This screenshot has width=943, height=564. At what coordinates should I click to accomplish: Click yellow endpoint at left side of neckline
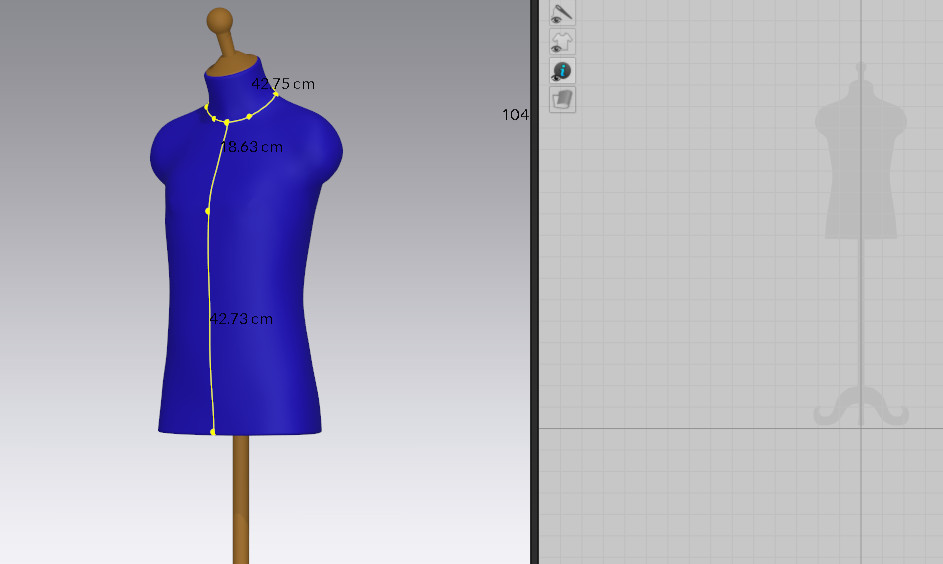(x=207, y=107)
